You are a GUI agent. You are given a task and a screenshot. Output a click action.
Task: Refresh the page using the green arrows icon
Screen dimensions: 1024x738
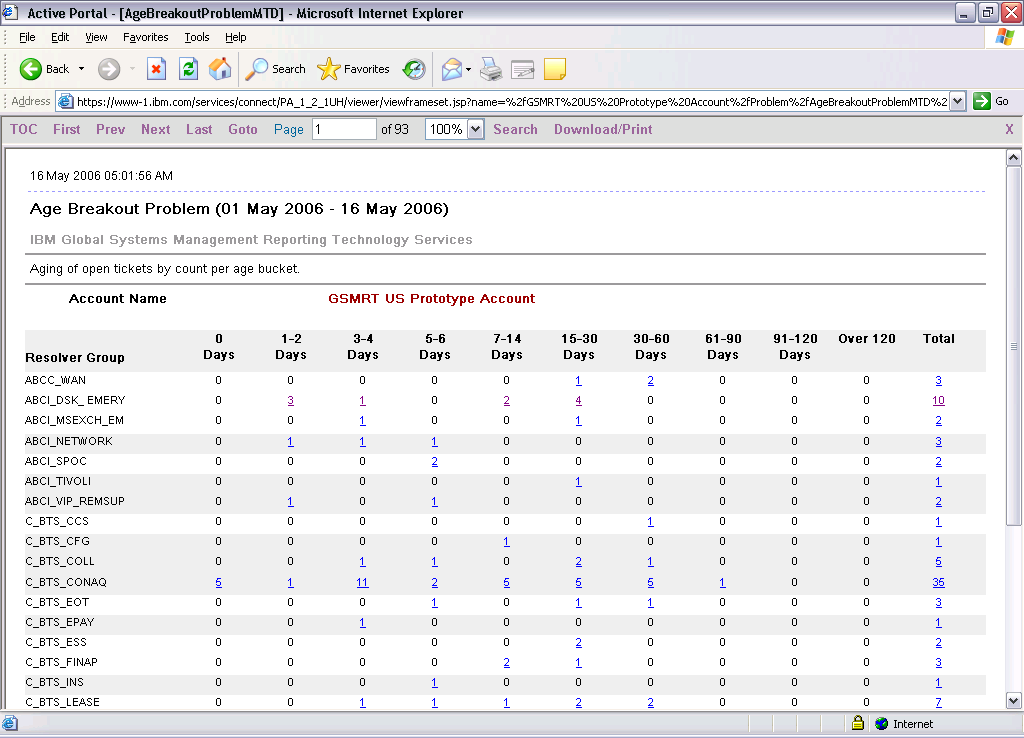tap(189, 69)
